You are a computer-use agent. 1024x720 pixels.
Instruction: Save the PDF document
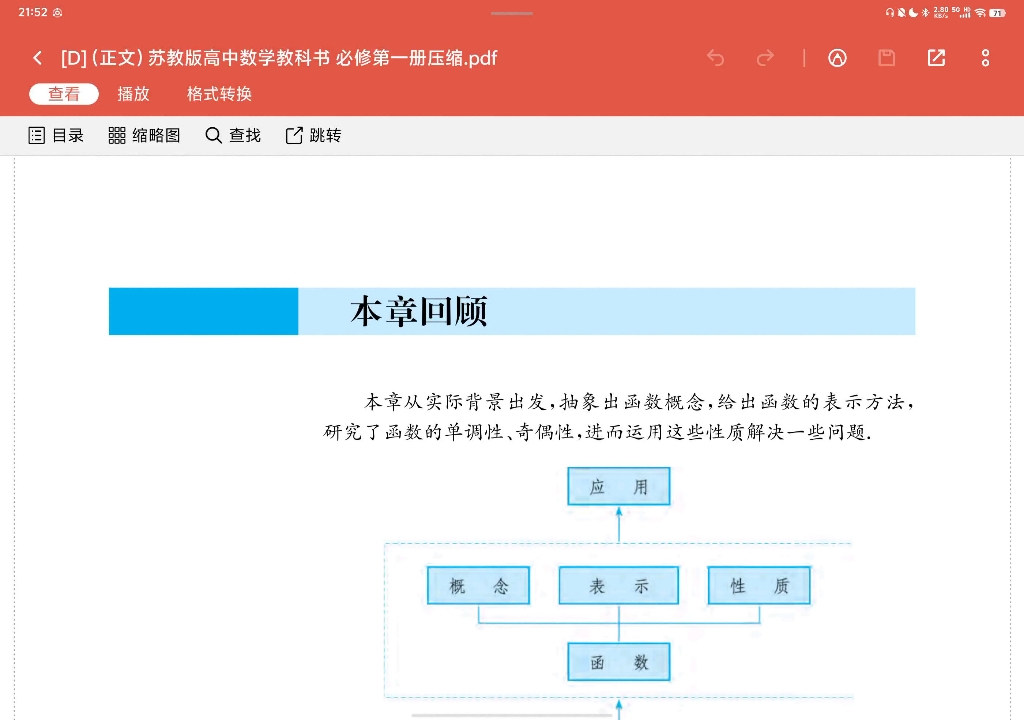(886, 58)
